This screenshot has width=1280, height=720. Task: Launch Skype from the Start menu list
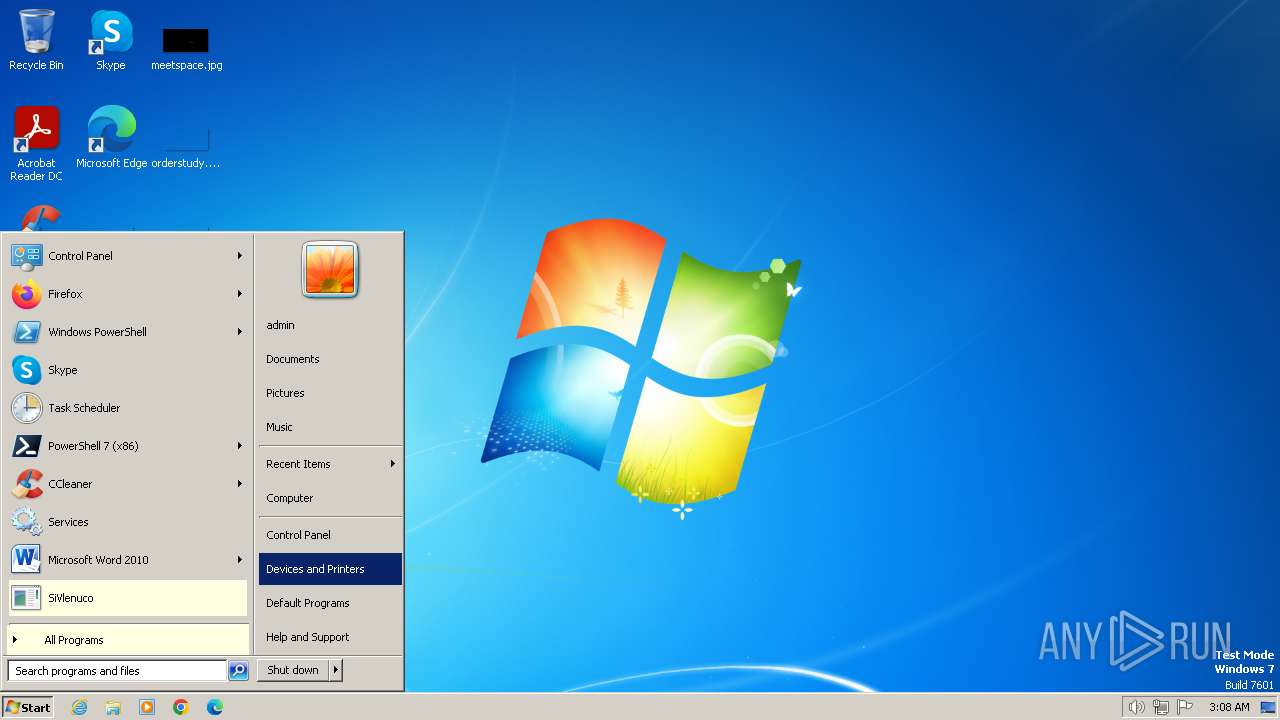[x=128, y=370]
